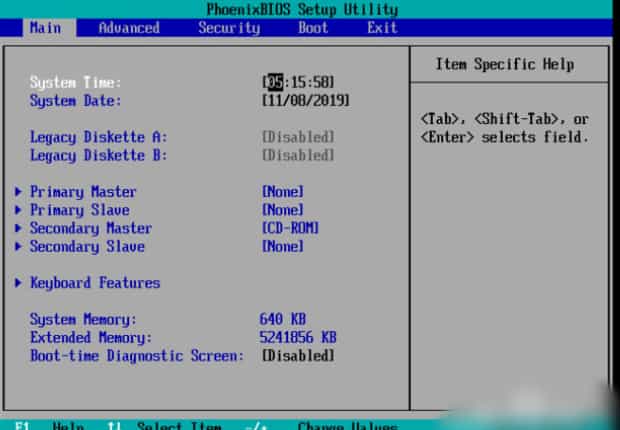
Task: Select Legacy Diskette A Disabled value
Action: click(298, 137)
